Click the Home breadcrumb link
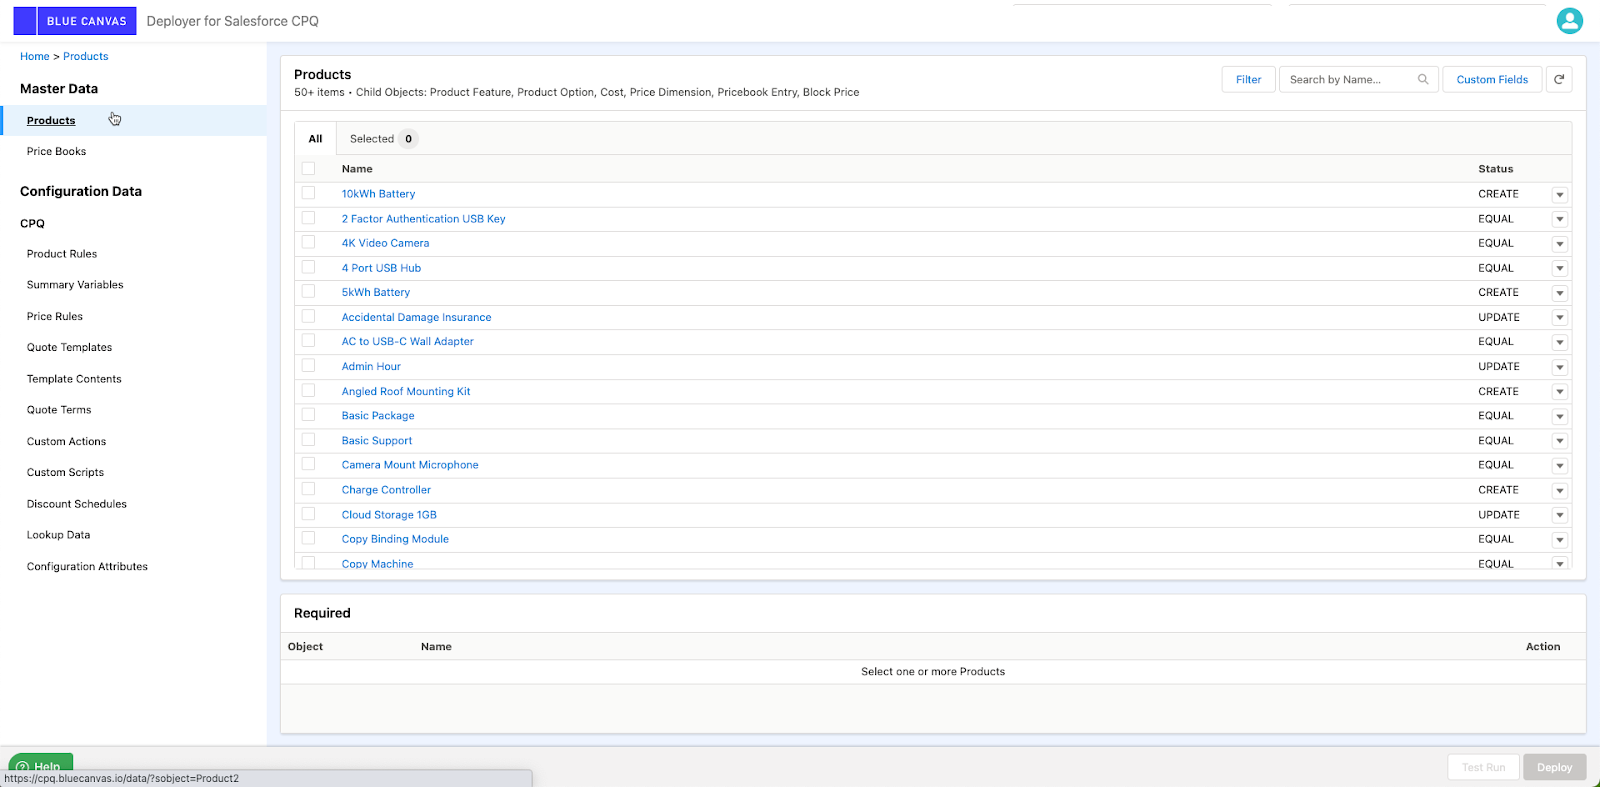The width and height of the screenshot is (1600, 787). click(x=35, y=57)
